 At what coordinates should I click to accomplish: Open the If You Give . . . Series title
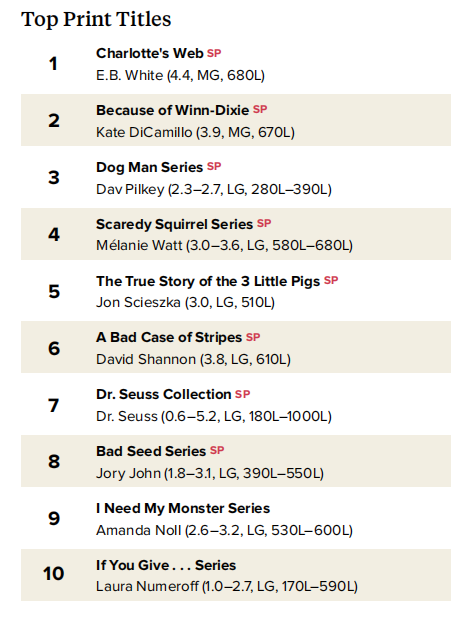[x=166, y=565]
